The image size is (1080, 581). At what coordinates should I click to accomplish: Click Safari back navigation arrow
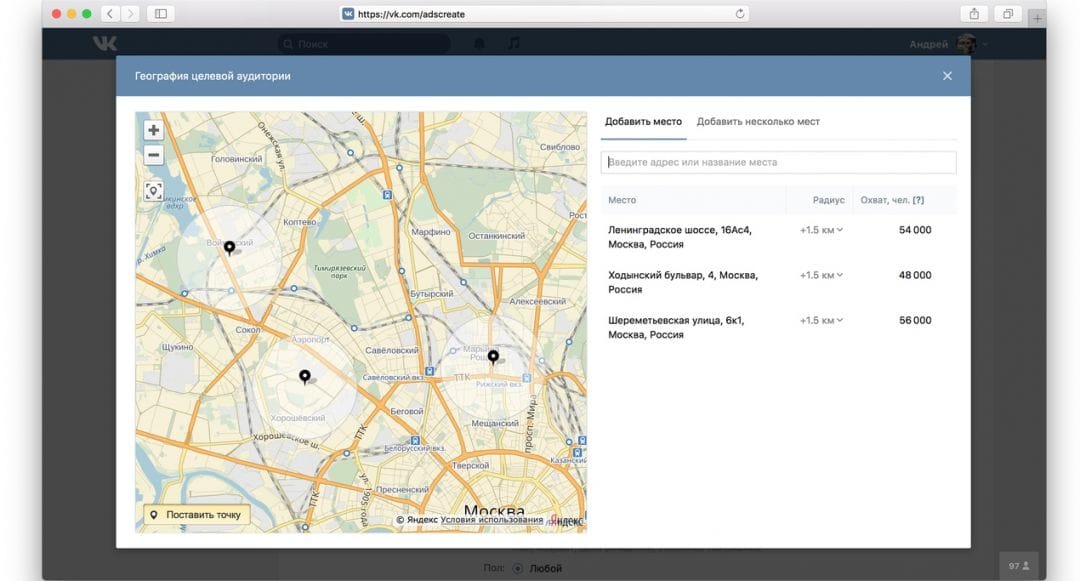coord(110,14)
